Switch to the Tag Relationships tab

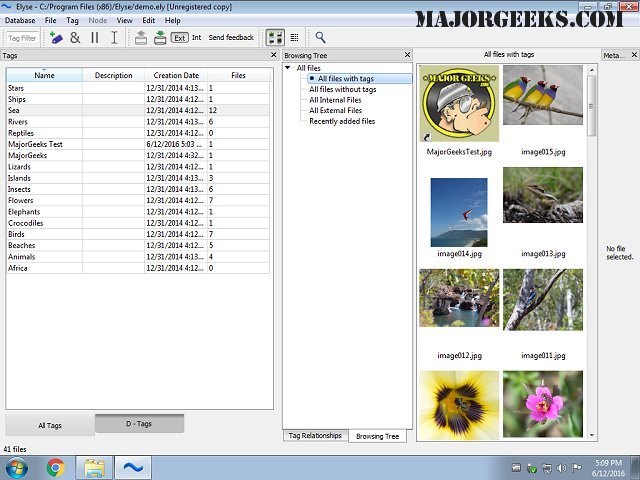click(315, 436)
